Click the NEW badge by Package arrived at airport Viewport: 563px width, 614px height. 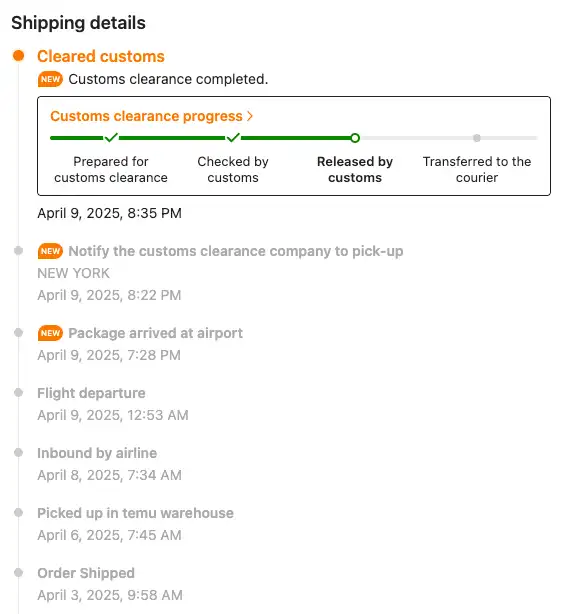50,333
